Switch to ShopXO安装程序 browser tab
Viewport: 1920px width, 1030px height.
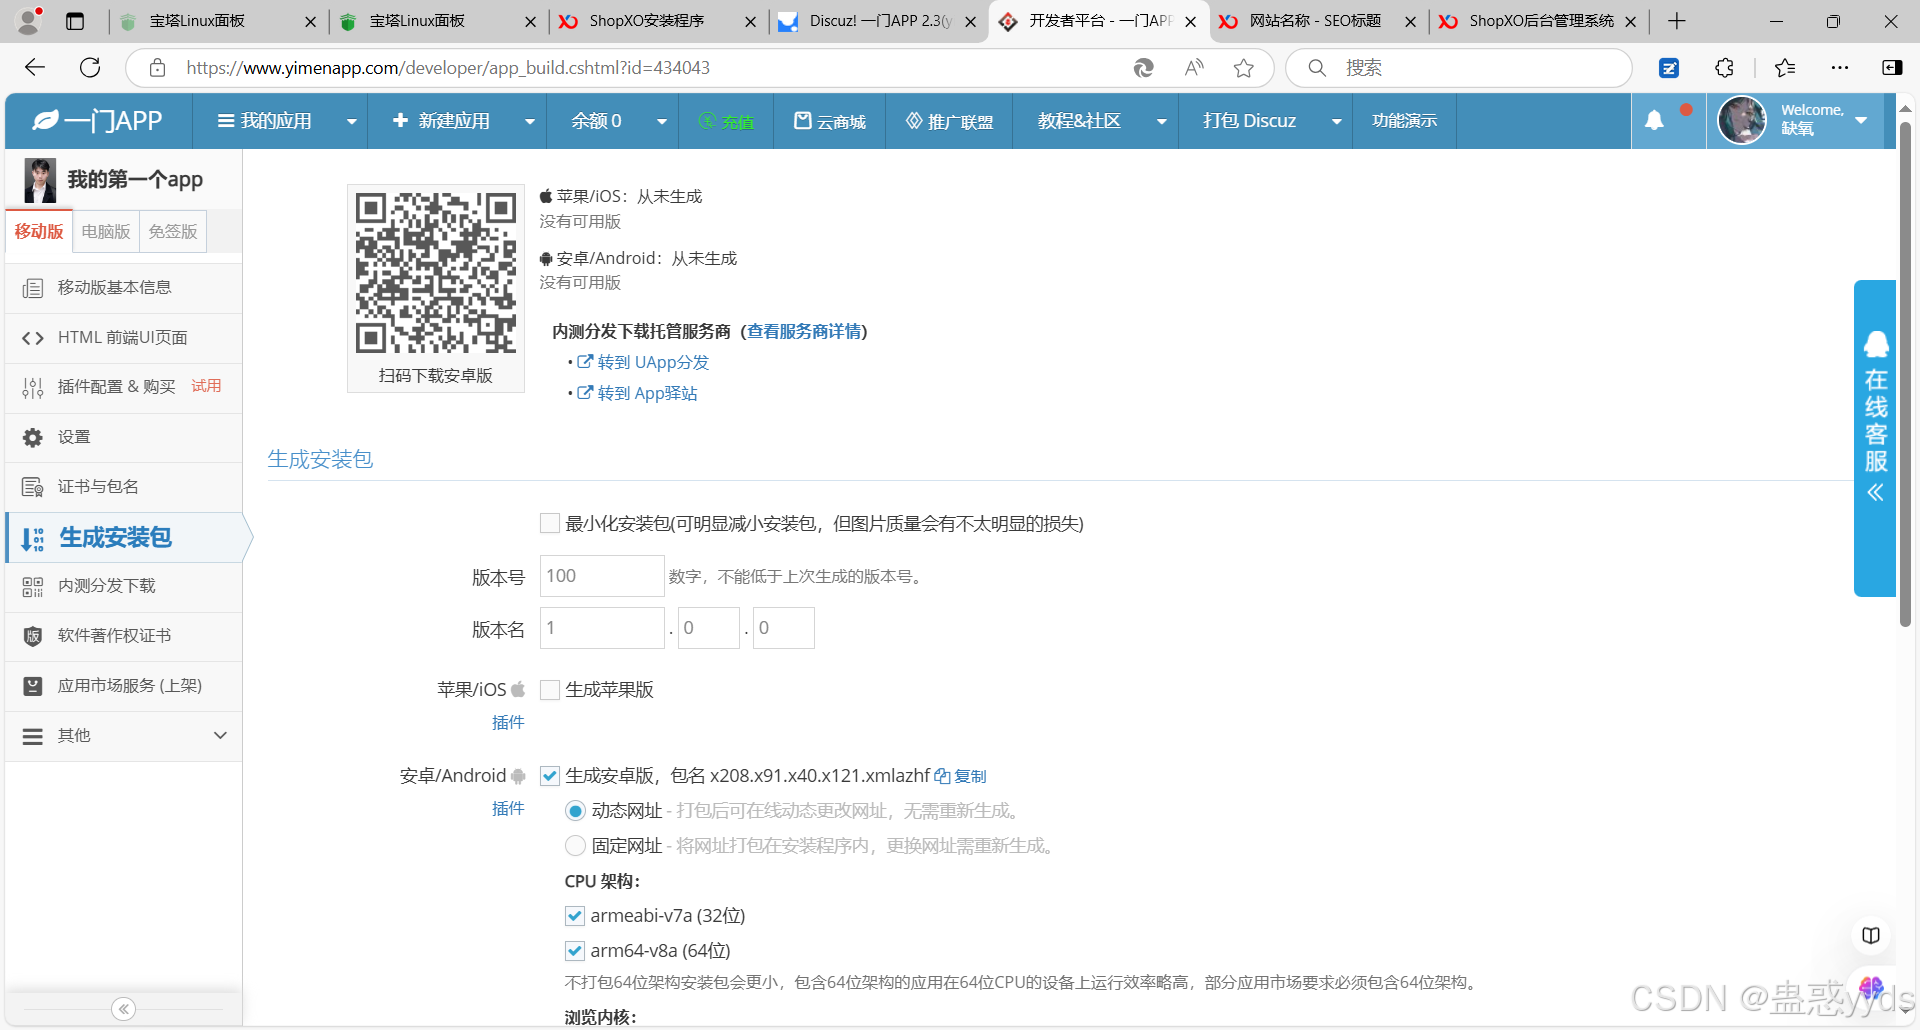658,21
